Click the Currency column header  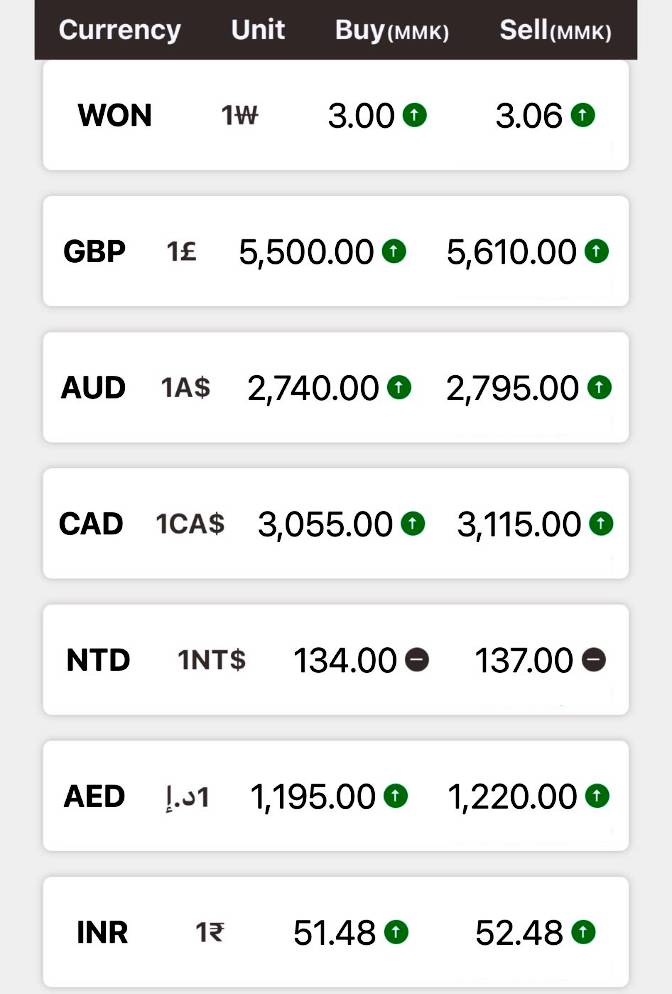(120, 30)
